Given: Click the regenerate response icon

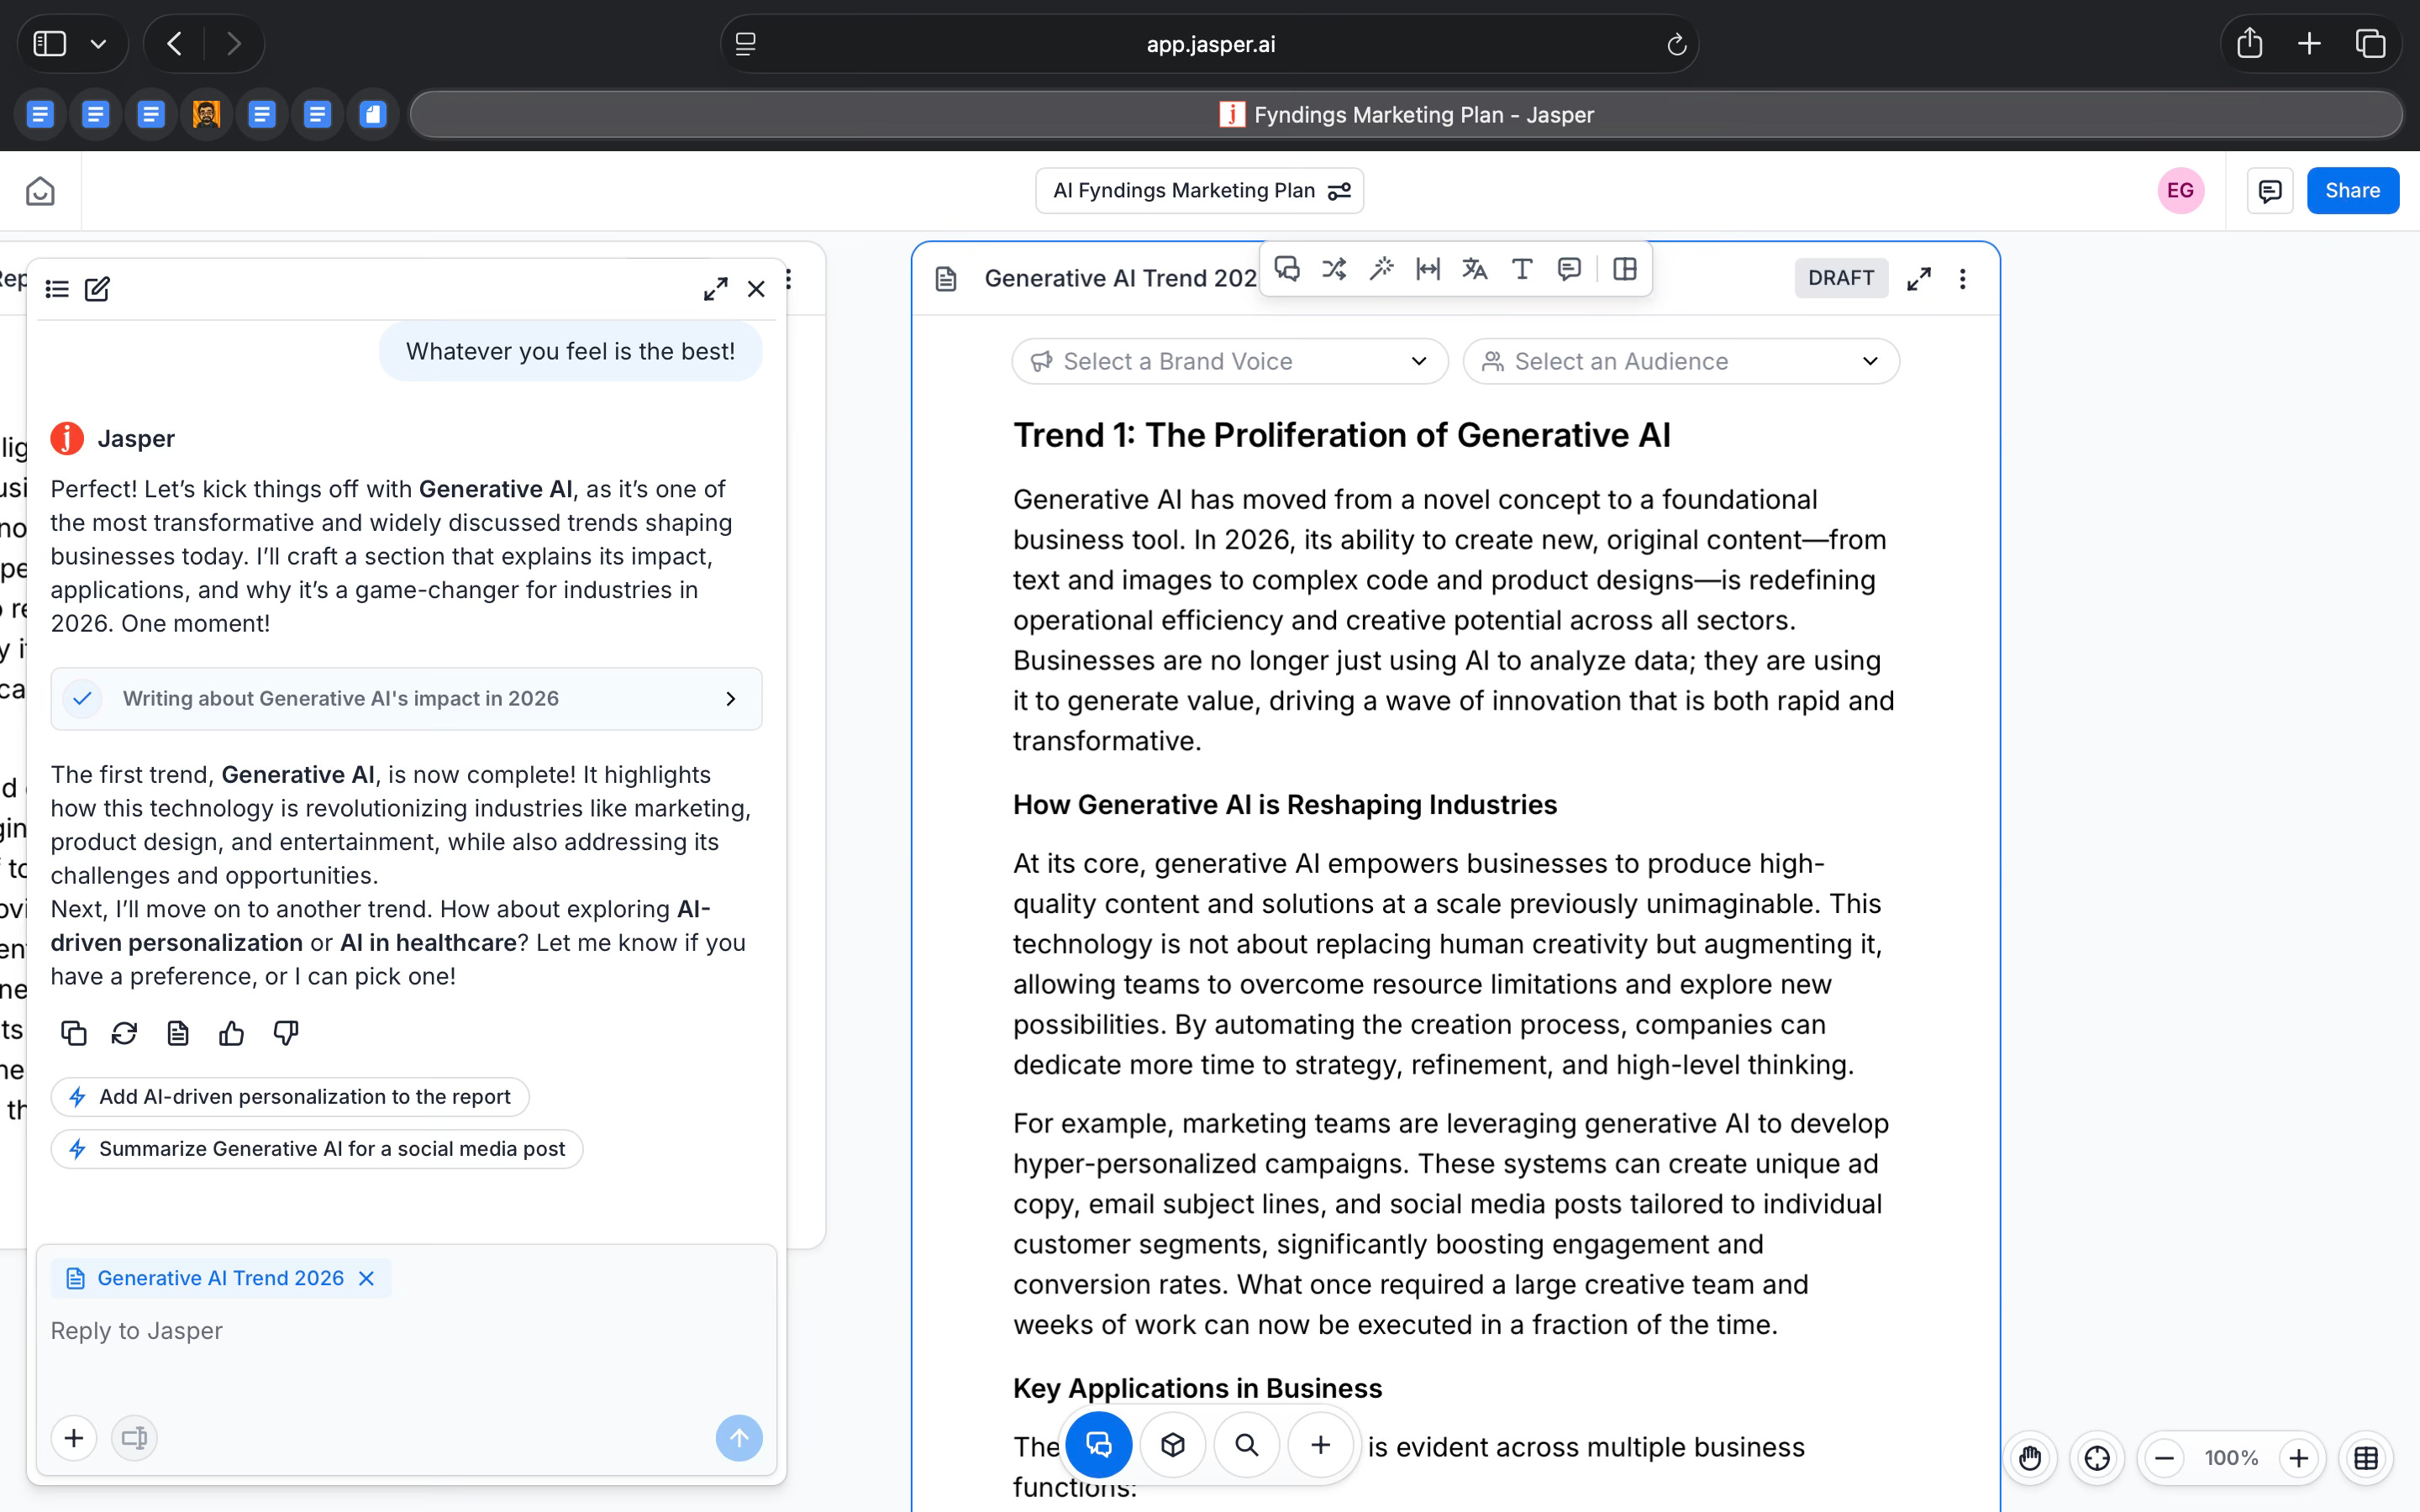Looking at the screenshot, I should coord(124,1033).
